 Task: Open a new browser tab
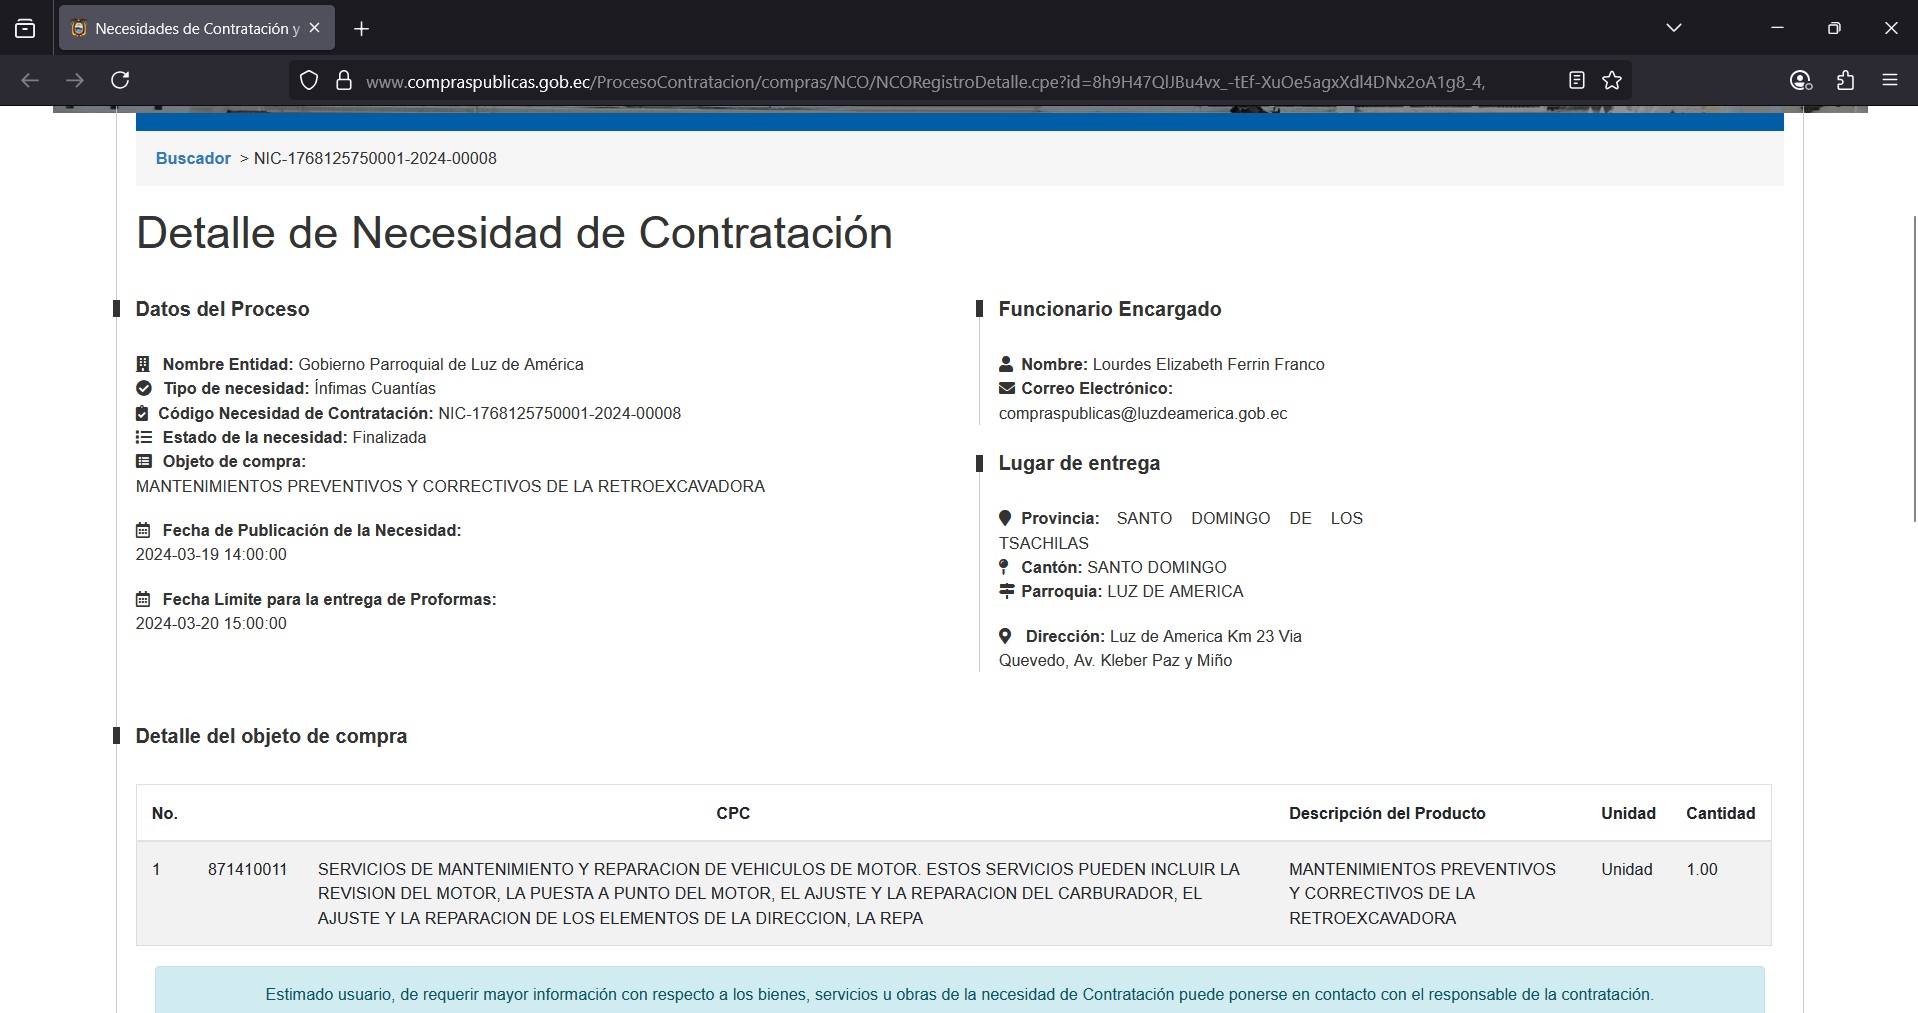pyautogui.click(x=361, y=29)
